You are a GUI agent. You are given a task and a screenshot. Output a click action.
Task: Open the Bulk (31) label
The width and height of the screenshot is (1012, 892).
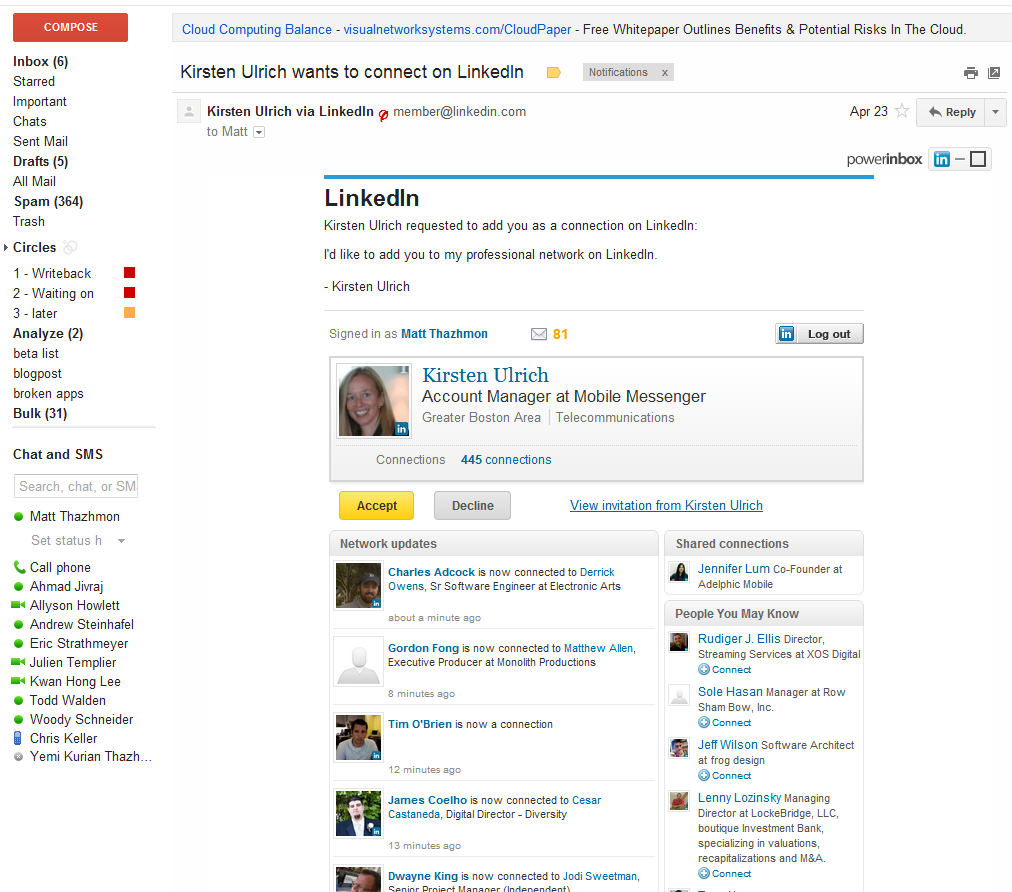tap(40, 414)
